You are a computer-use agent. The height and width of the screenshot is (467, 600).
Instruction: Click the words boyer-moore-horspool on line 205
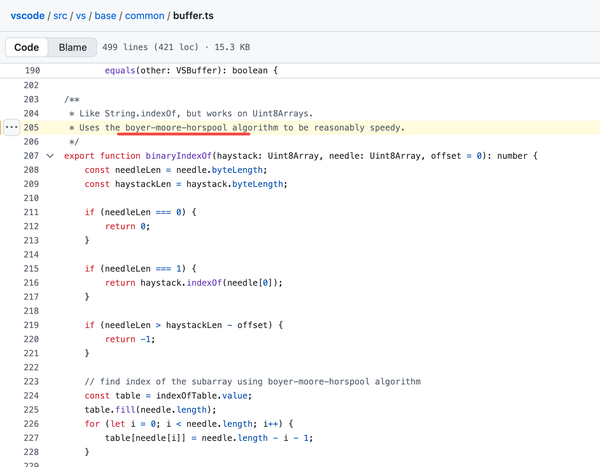click(176, 127)
